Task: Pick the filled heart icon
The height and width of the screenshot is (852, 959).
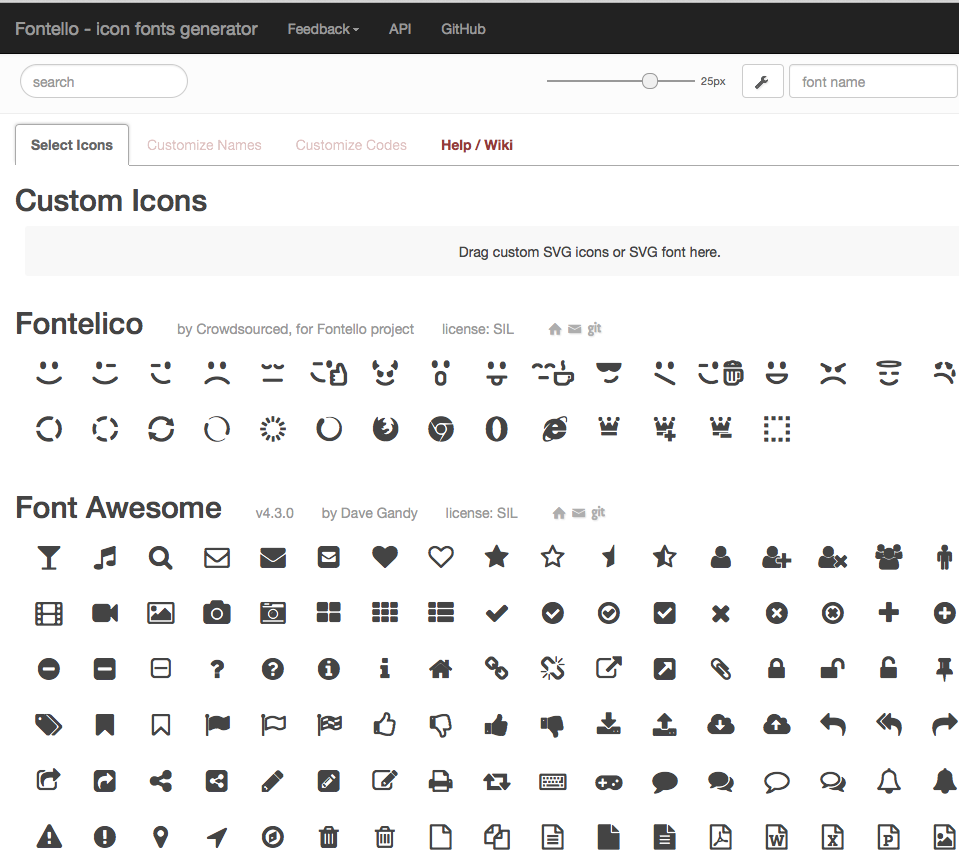Action: (385, 557)
